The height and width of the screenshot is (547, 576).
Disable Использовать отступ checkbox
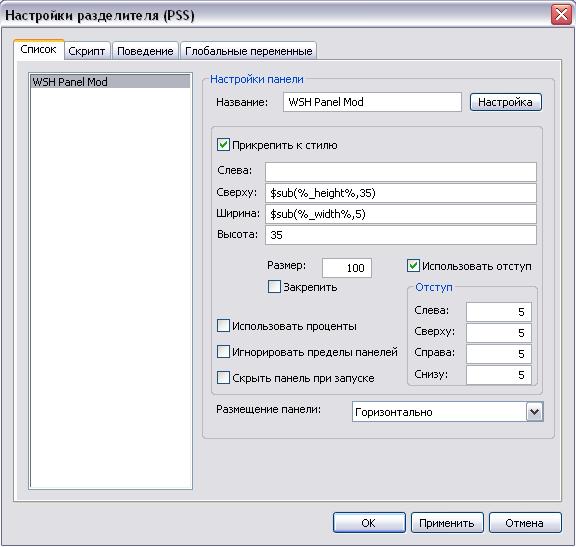(x=413, y=266)
